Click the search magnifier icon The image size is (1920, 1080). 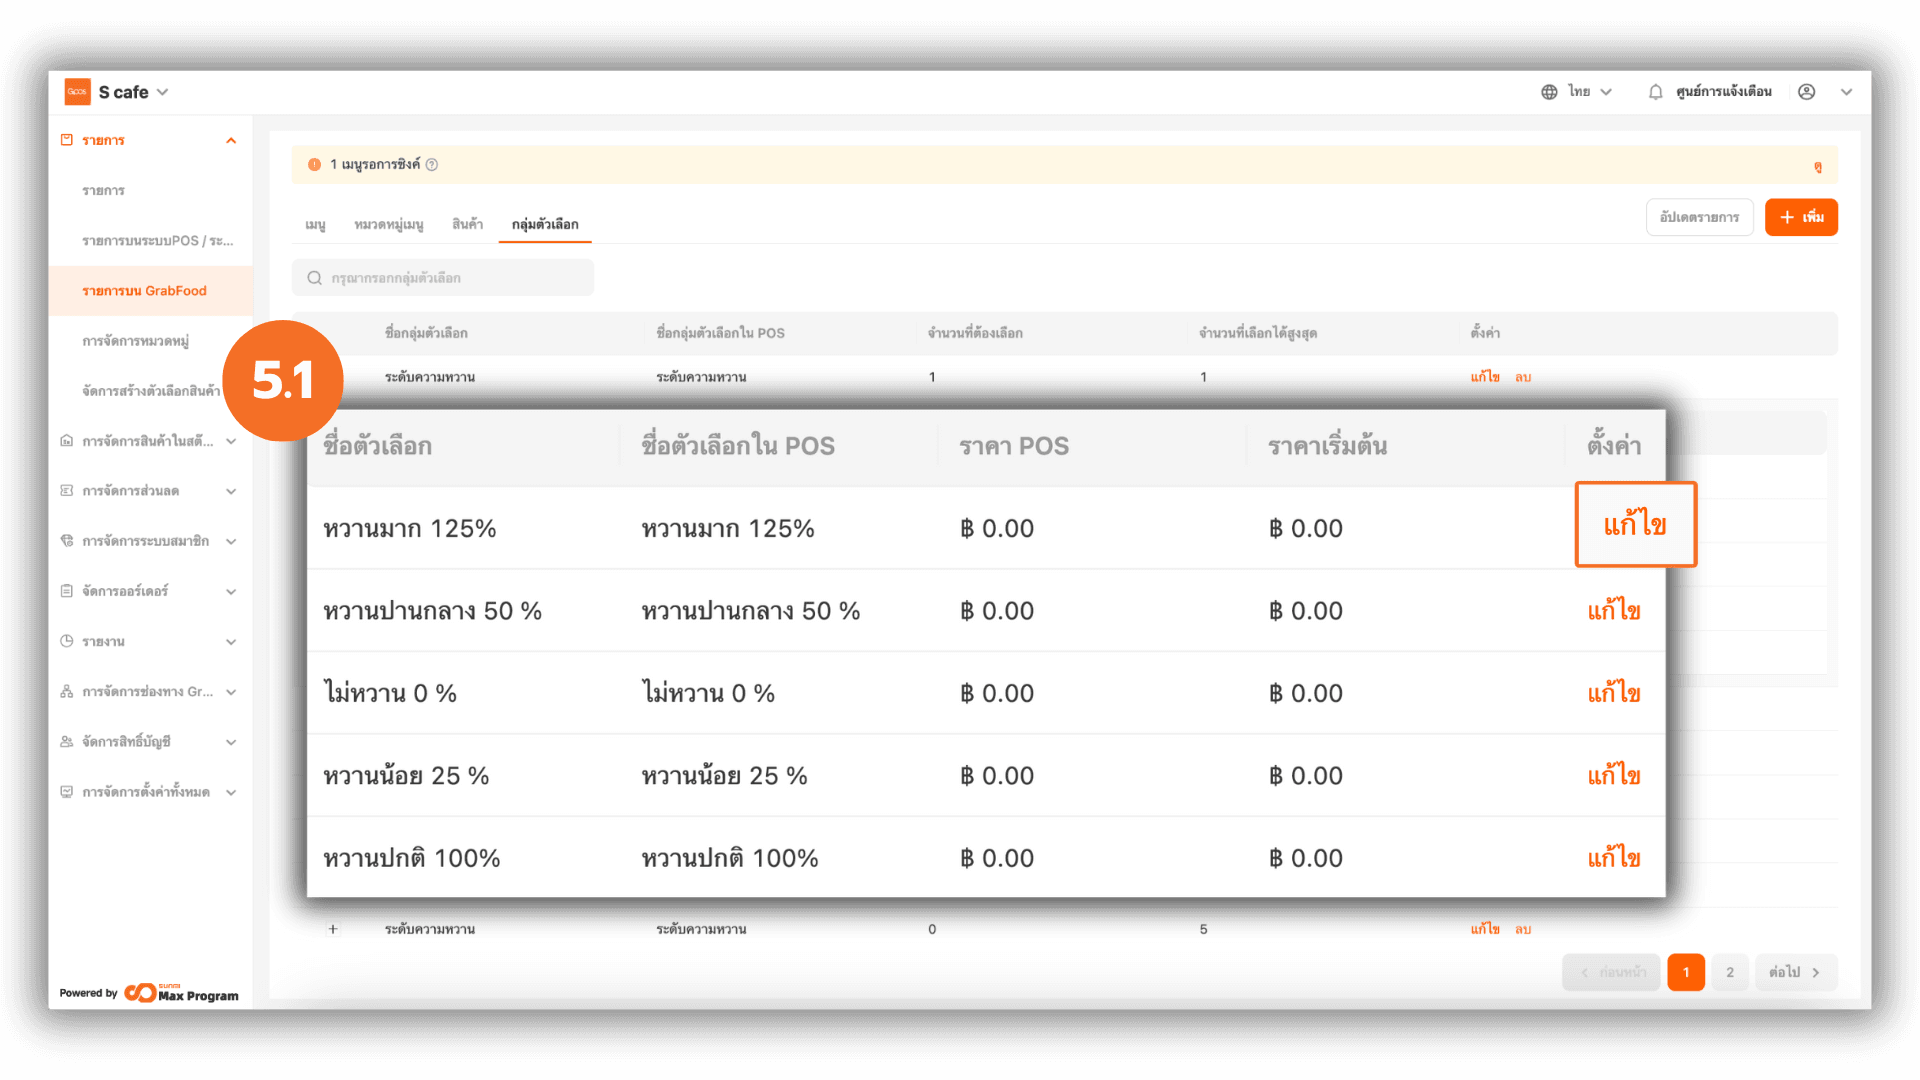[314, 278]
